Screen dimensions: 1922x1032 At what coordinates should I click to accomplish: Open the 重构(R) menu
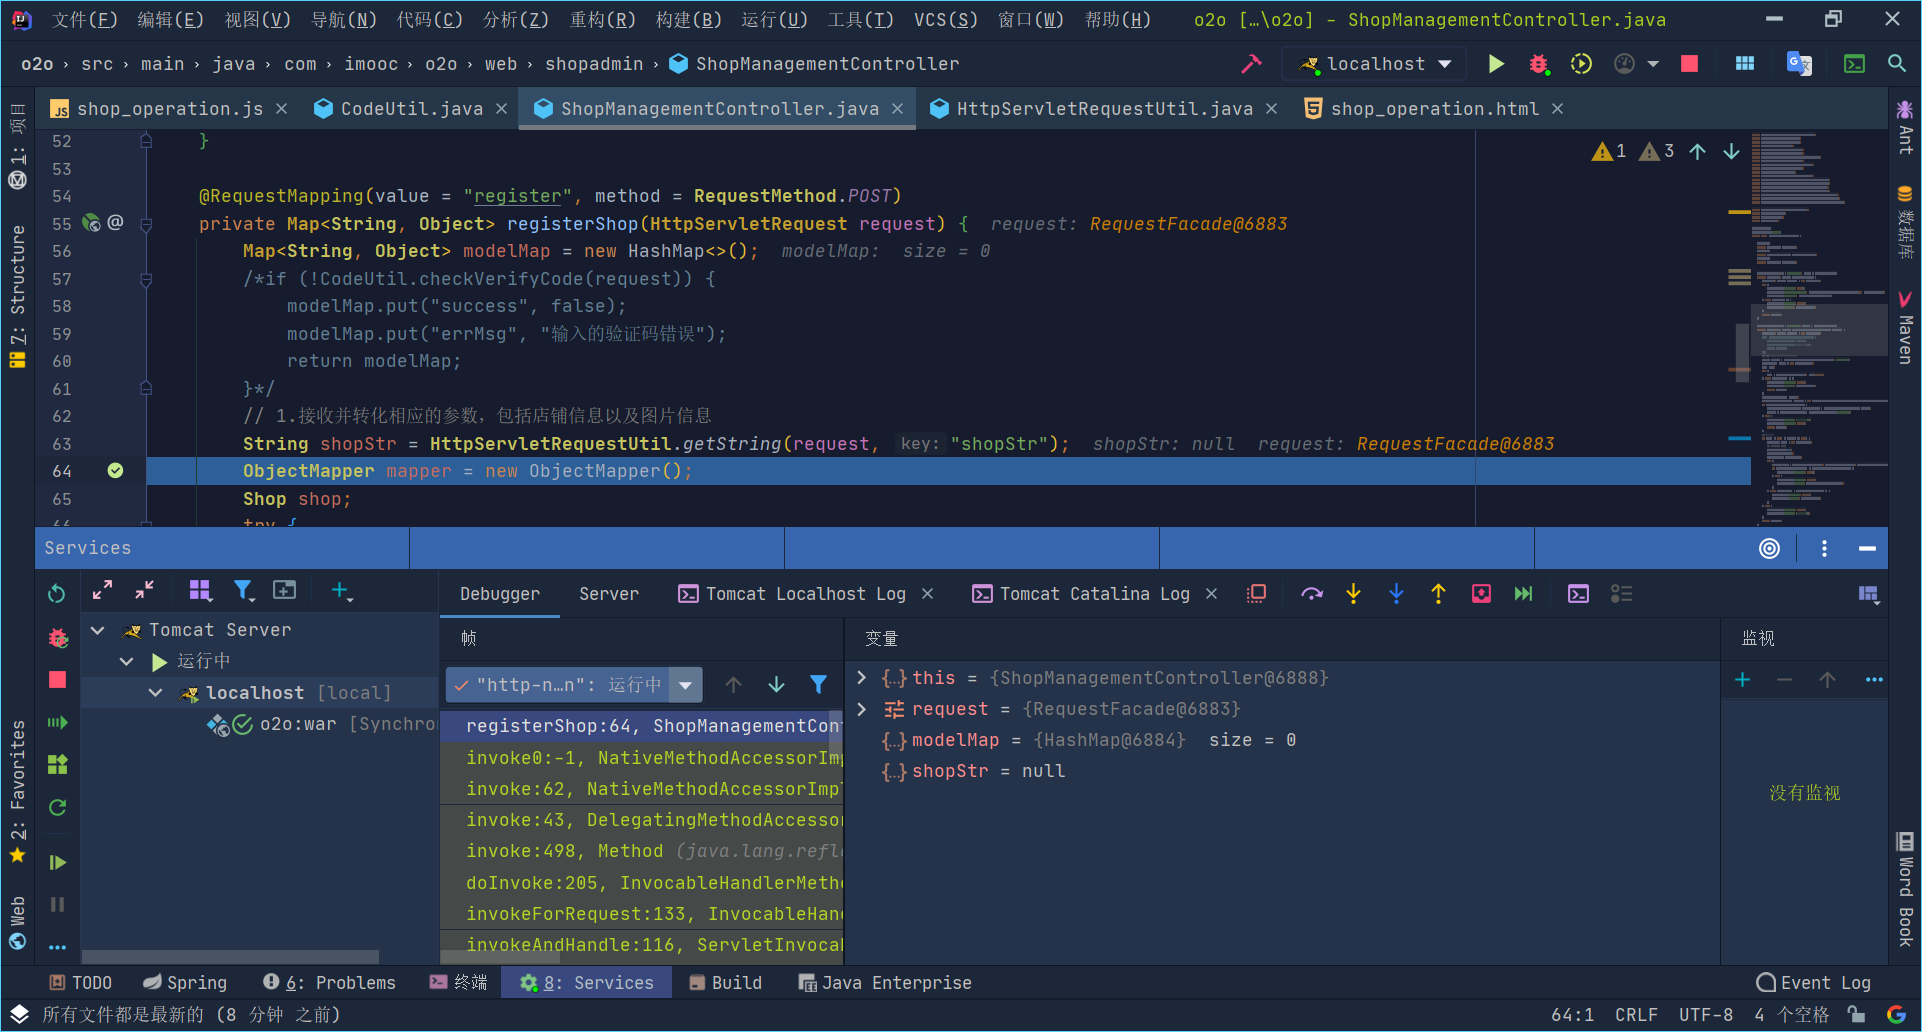point(602,19)
